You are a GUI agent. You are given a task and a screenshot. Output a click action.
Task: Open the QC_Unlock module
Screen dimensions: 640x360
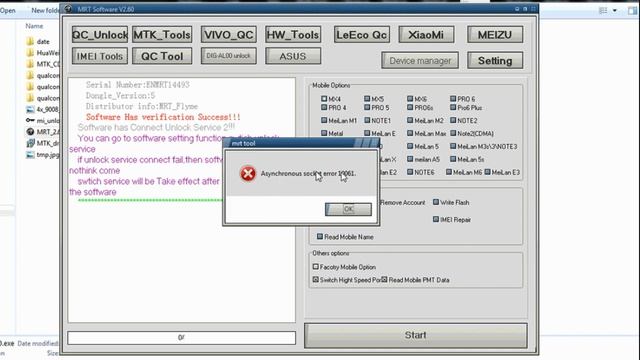[100, 35]
